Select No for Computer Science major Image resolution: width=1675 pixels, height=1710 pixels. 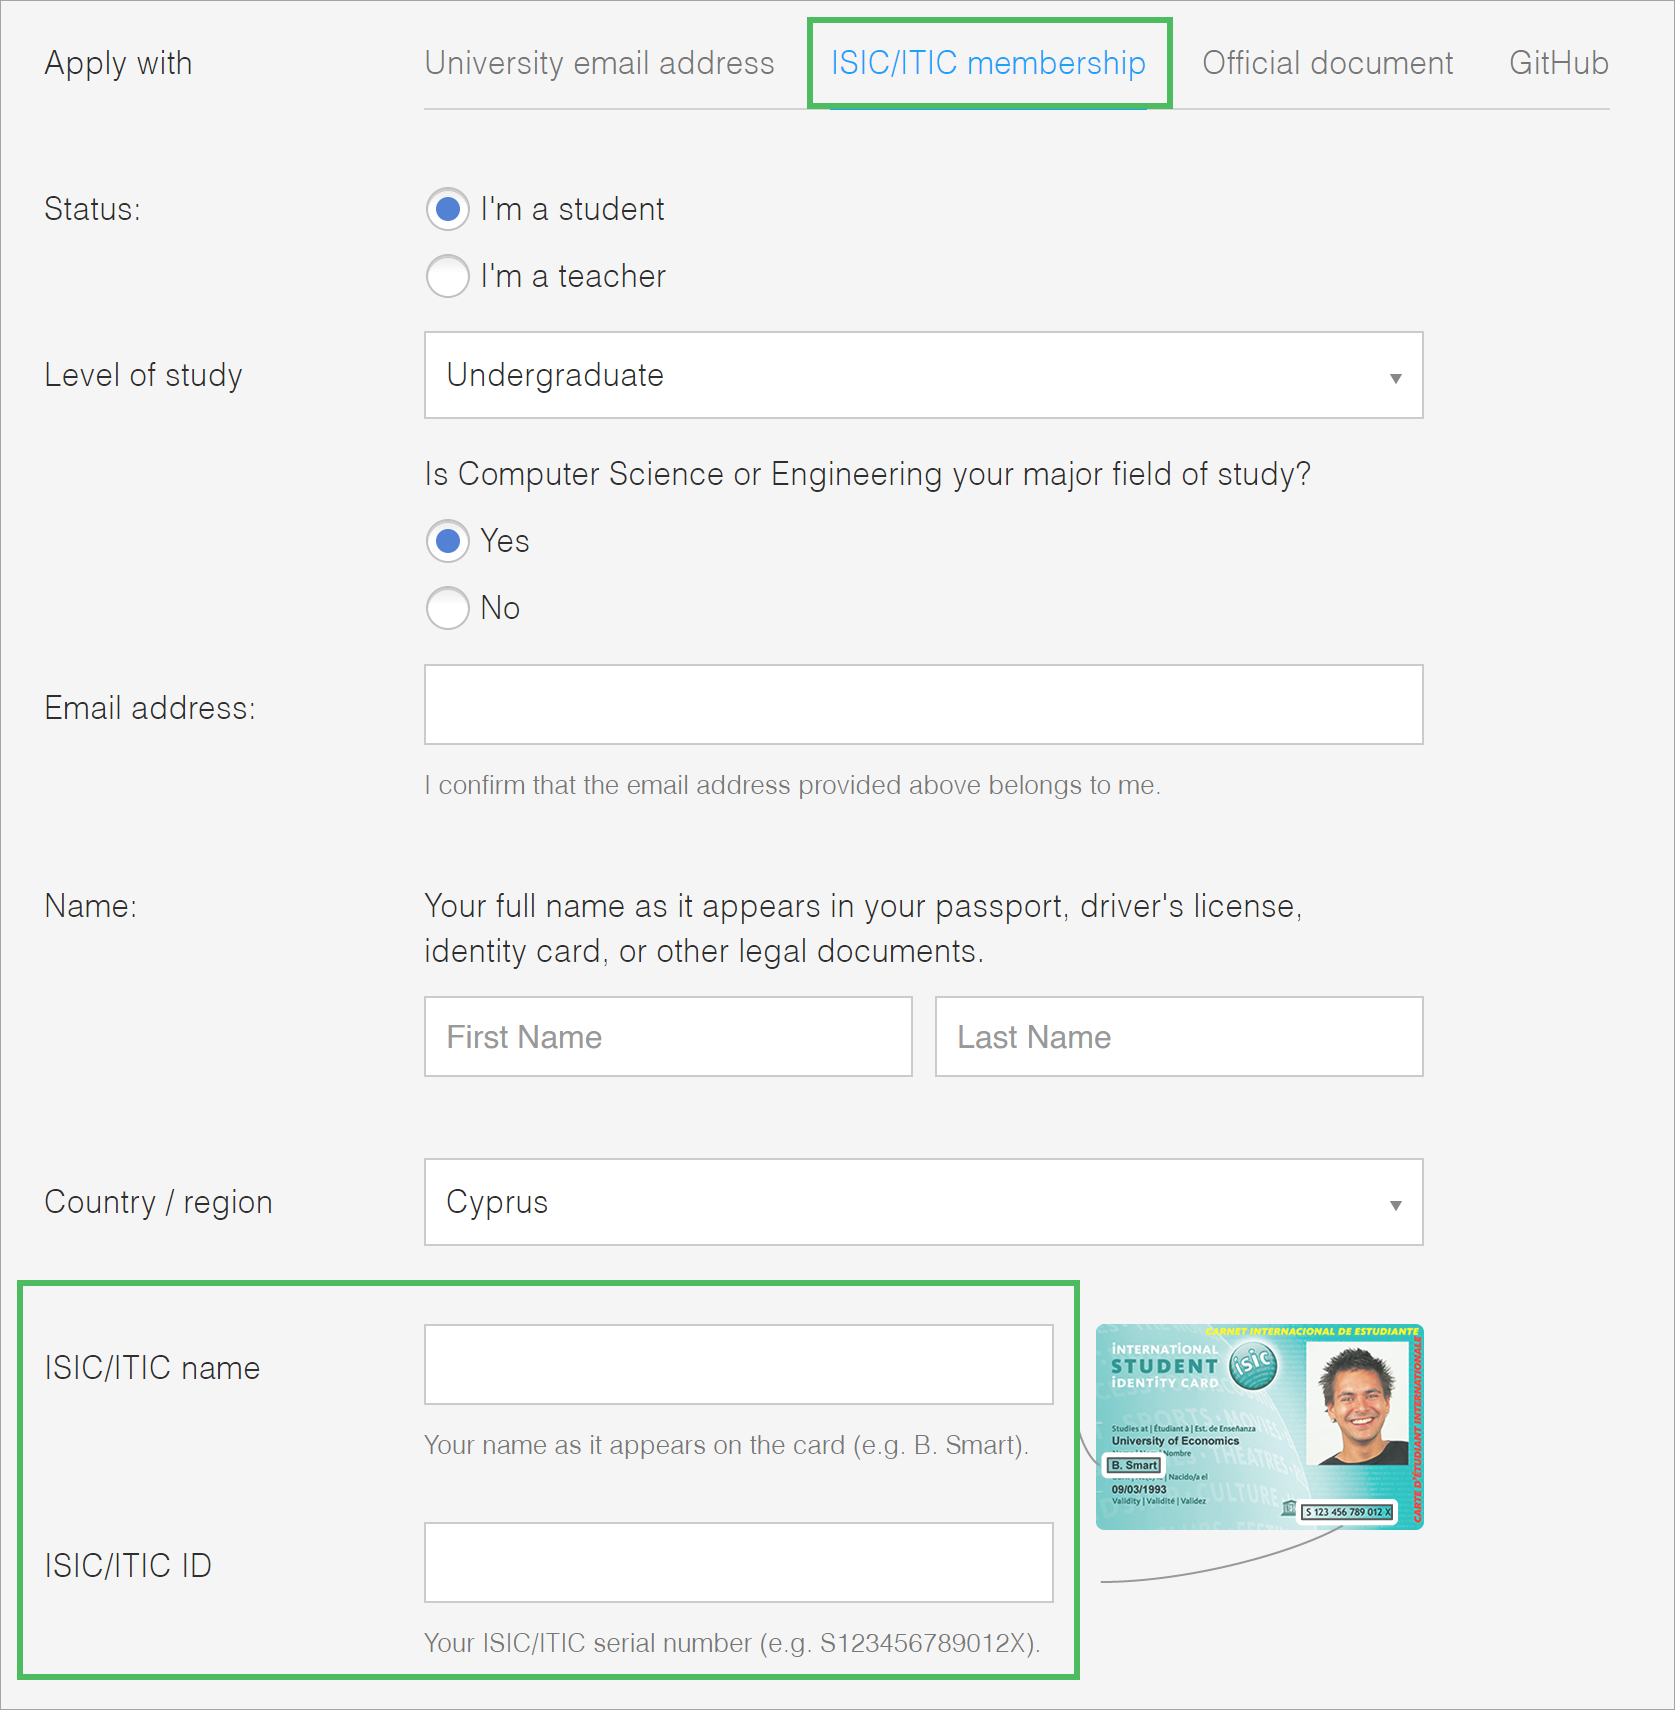[x=448, y=608]
